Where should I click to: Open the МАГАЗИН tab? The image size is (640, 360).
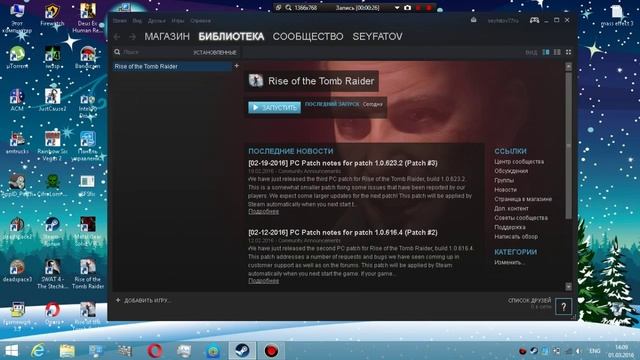tap(167, 37)
